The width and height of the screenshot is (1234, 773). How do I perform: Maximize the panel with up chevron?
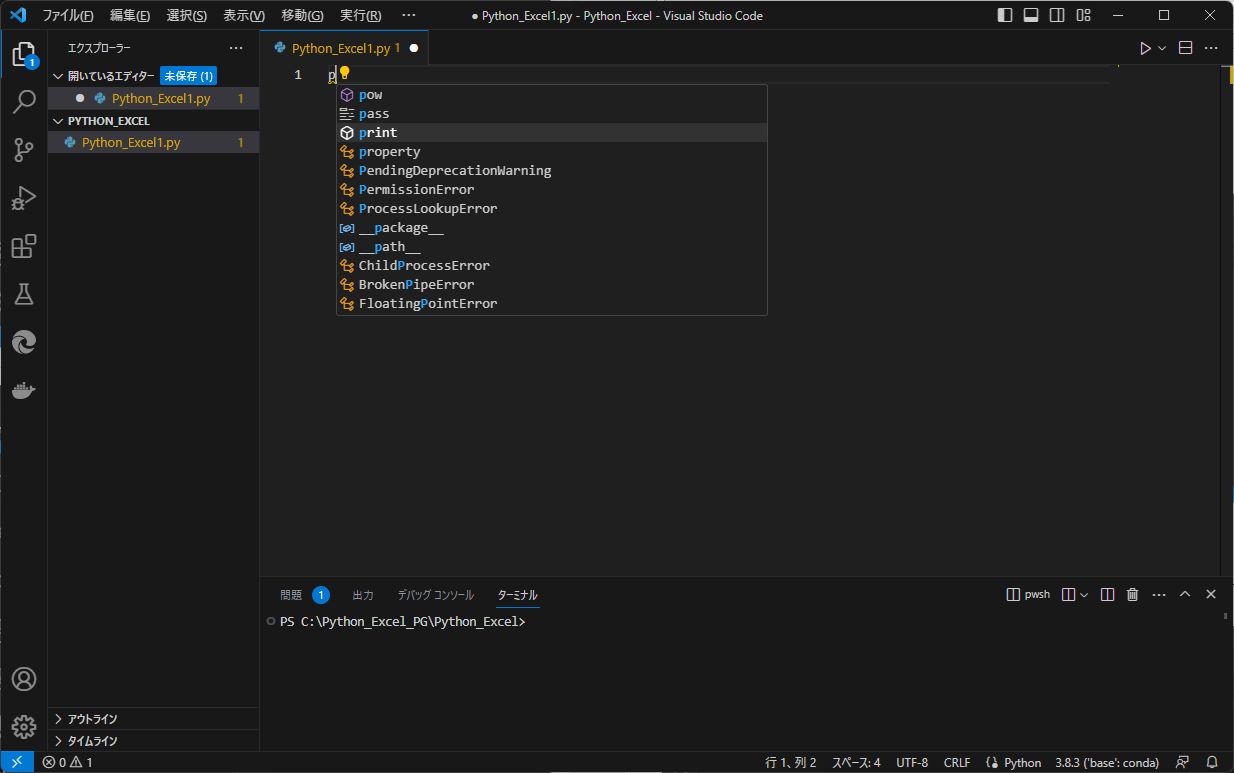(1185, 594)
